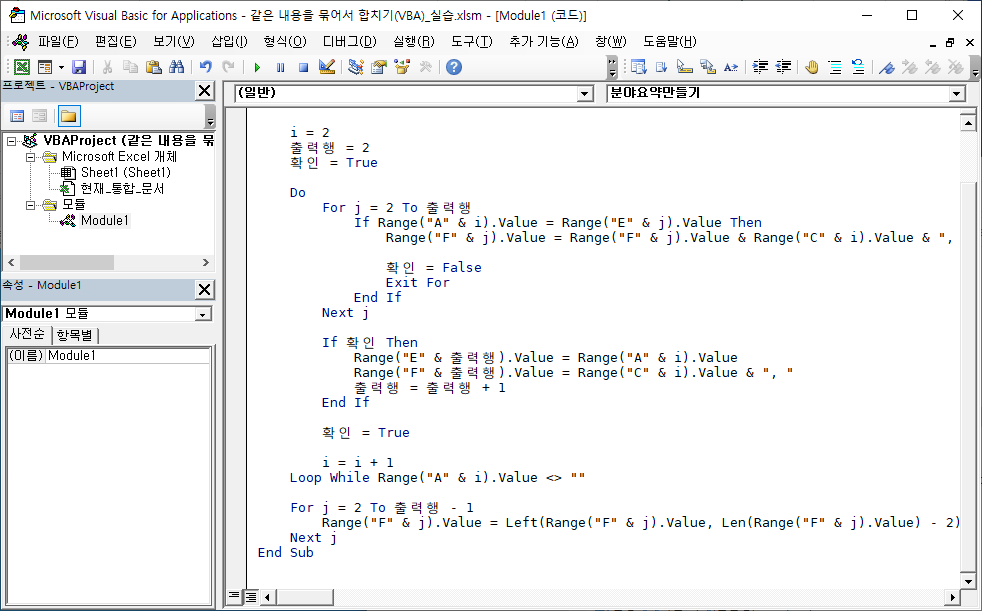Open the Insert object dropdown arrow
982x611 pixels.
(61, 67)
